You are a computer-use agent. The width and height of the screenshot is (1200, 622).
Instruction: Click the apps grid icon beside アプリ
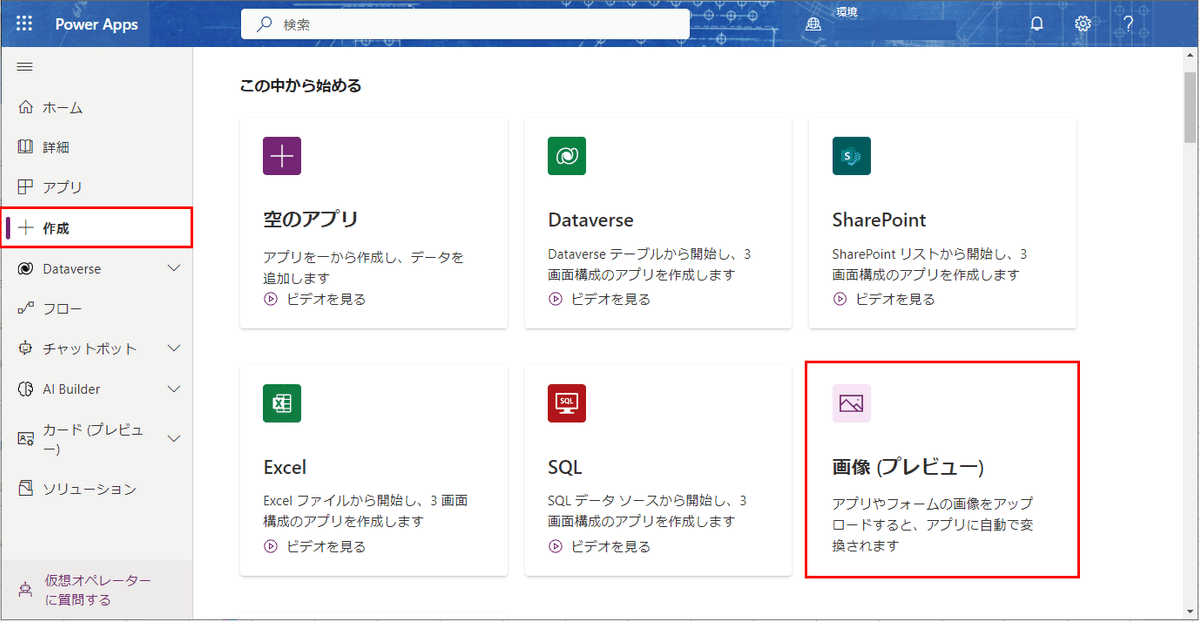[x=26, y=187]
